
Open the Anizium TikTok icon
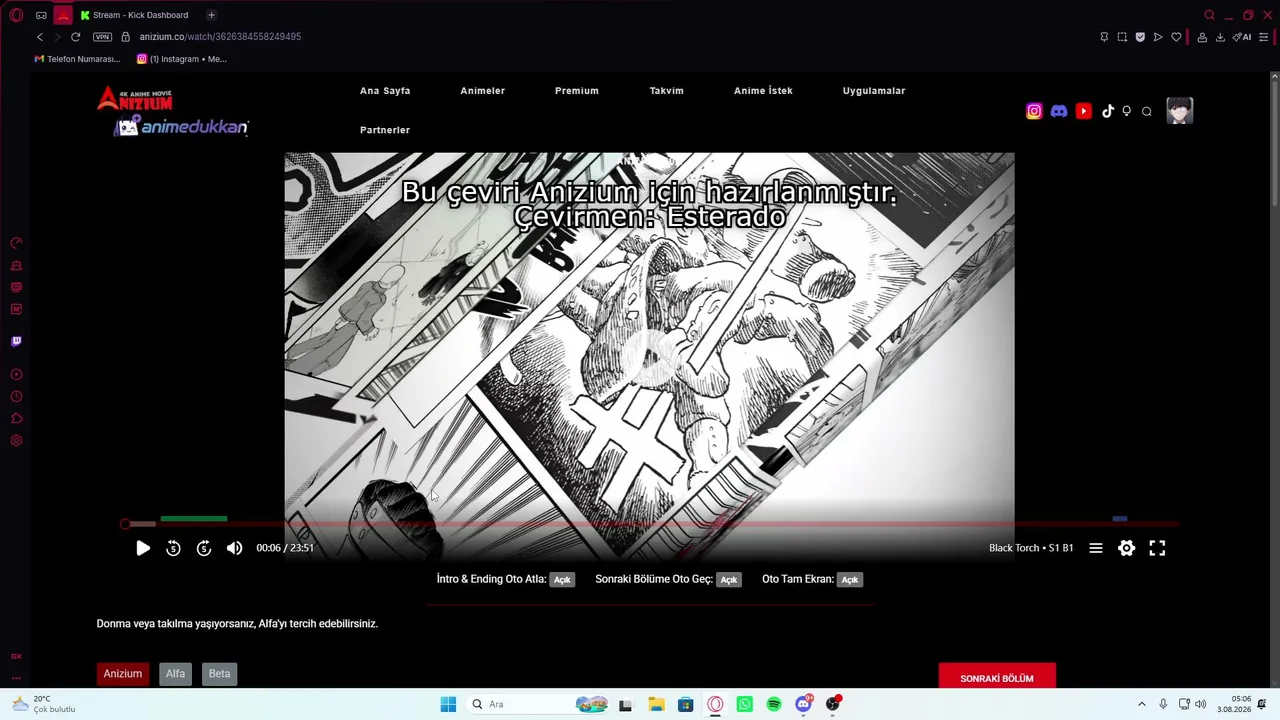pos(1107,111)
